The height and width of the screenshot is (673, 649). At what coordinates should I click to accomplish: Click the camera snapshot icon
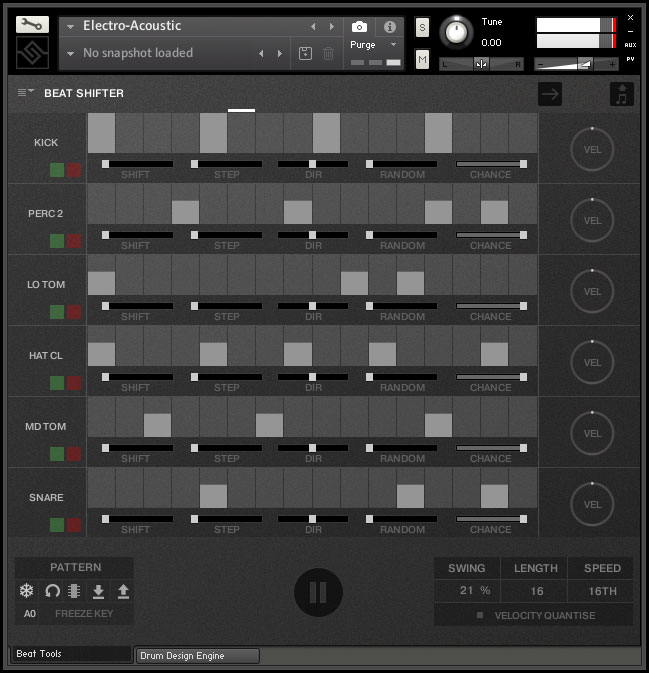(x=359, y=27)
